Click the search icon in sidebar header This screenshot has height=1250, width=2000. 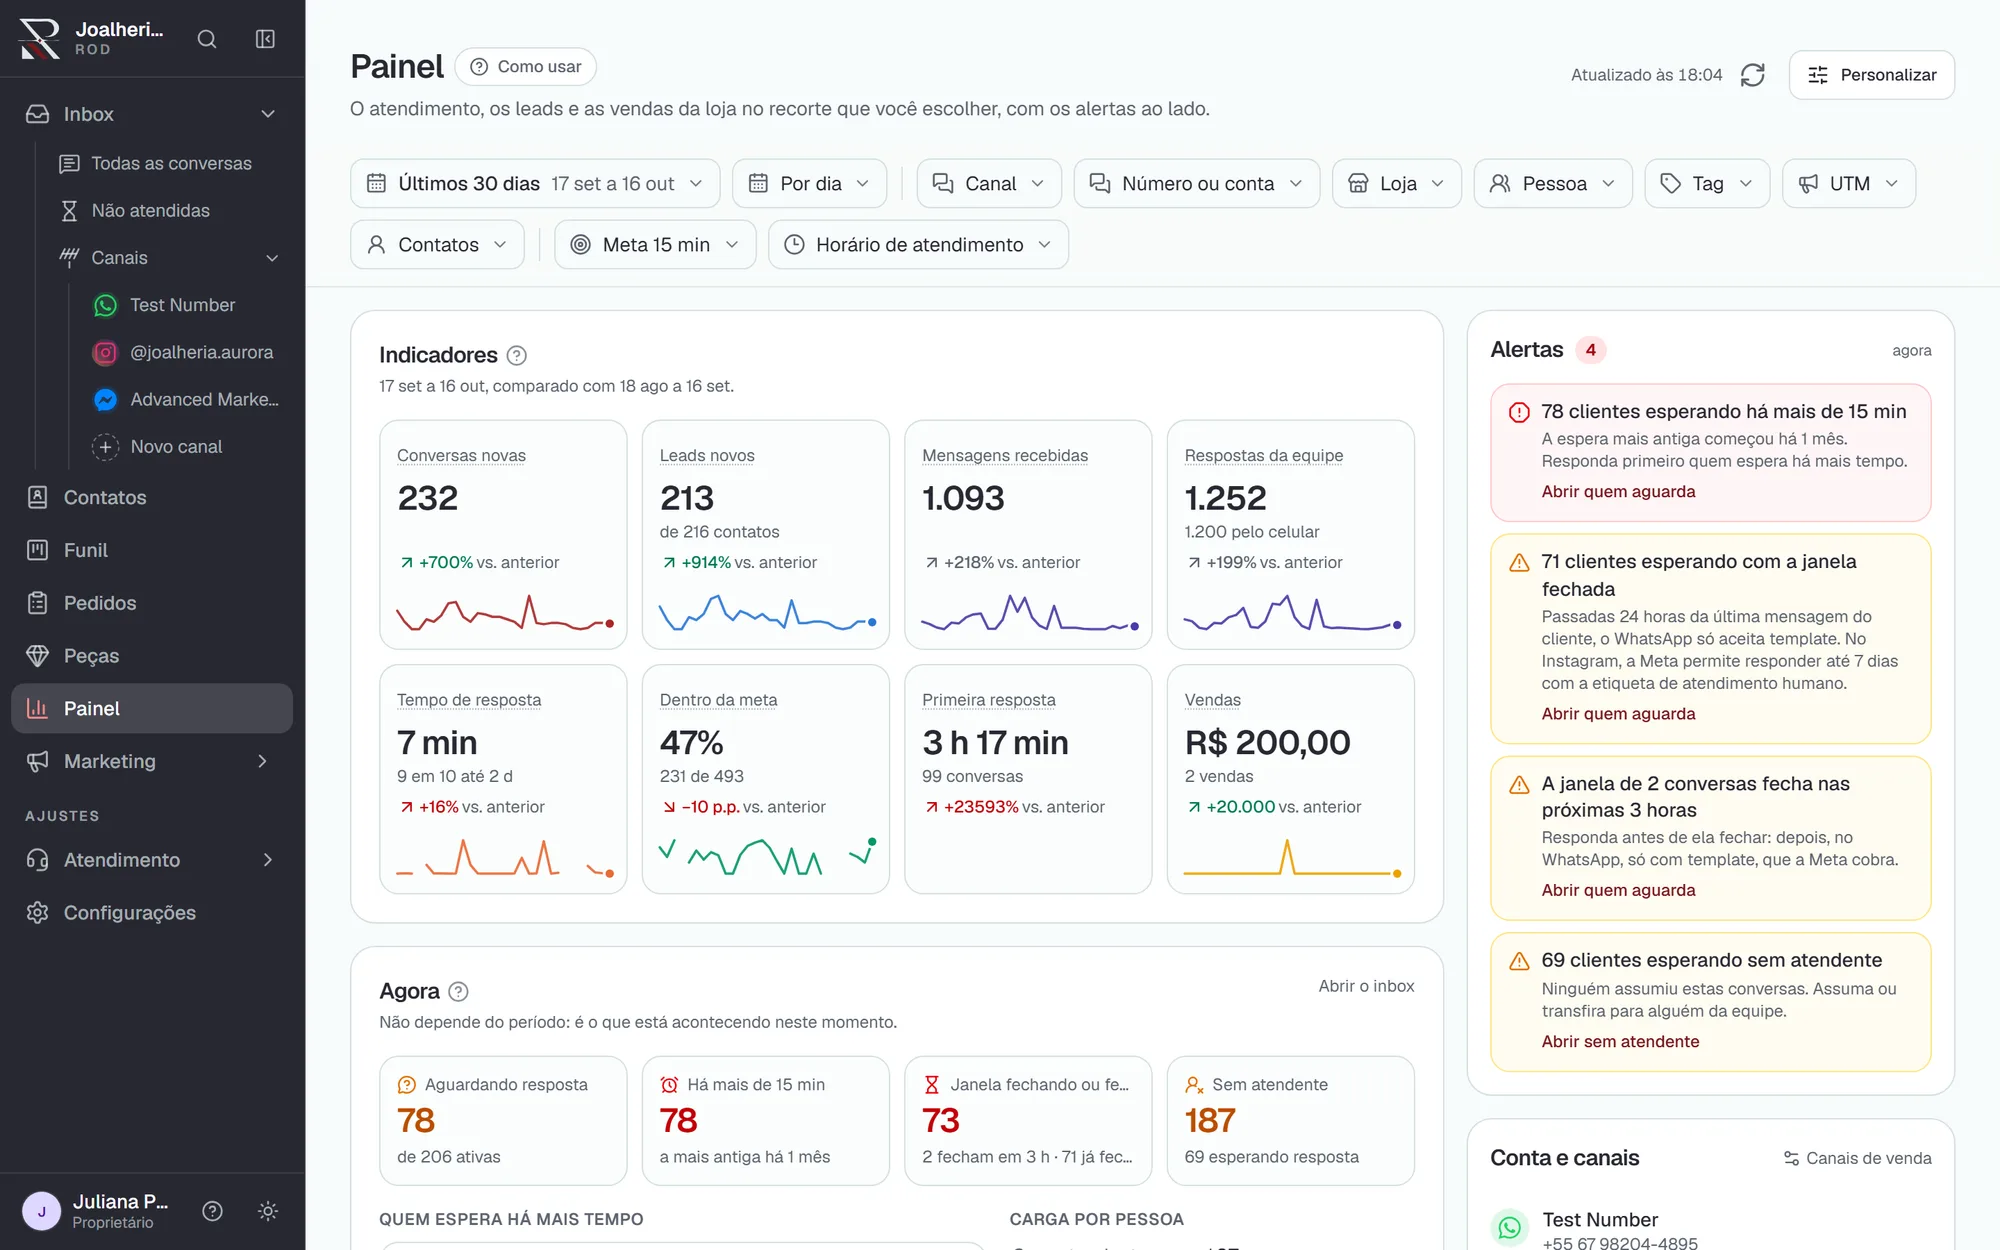coord(207,39)
